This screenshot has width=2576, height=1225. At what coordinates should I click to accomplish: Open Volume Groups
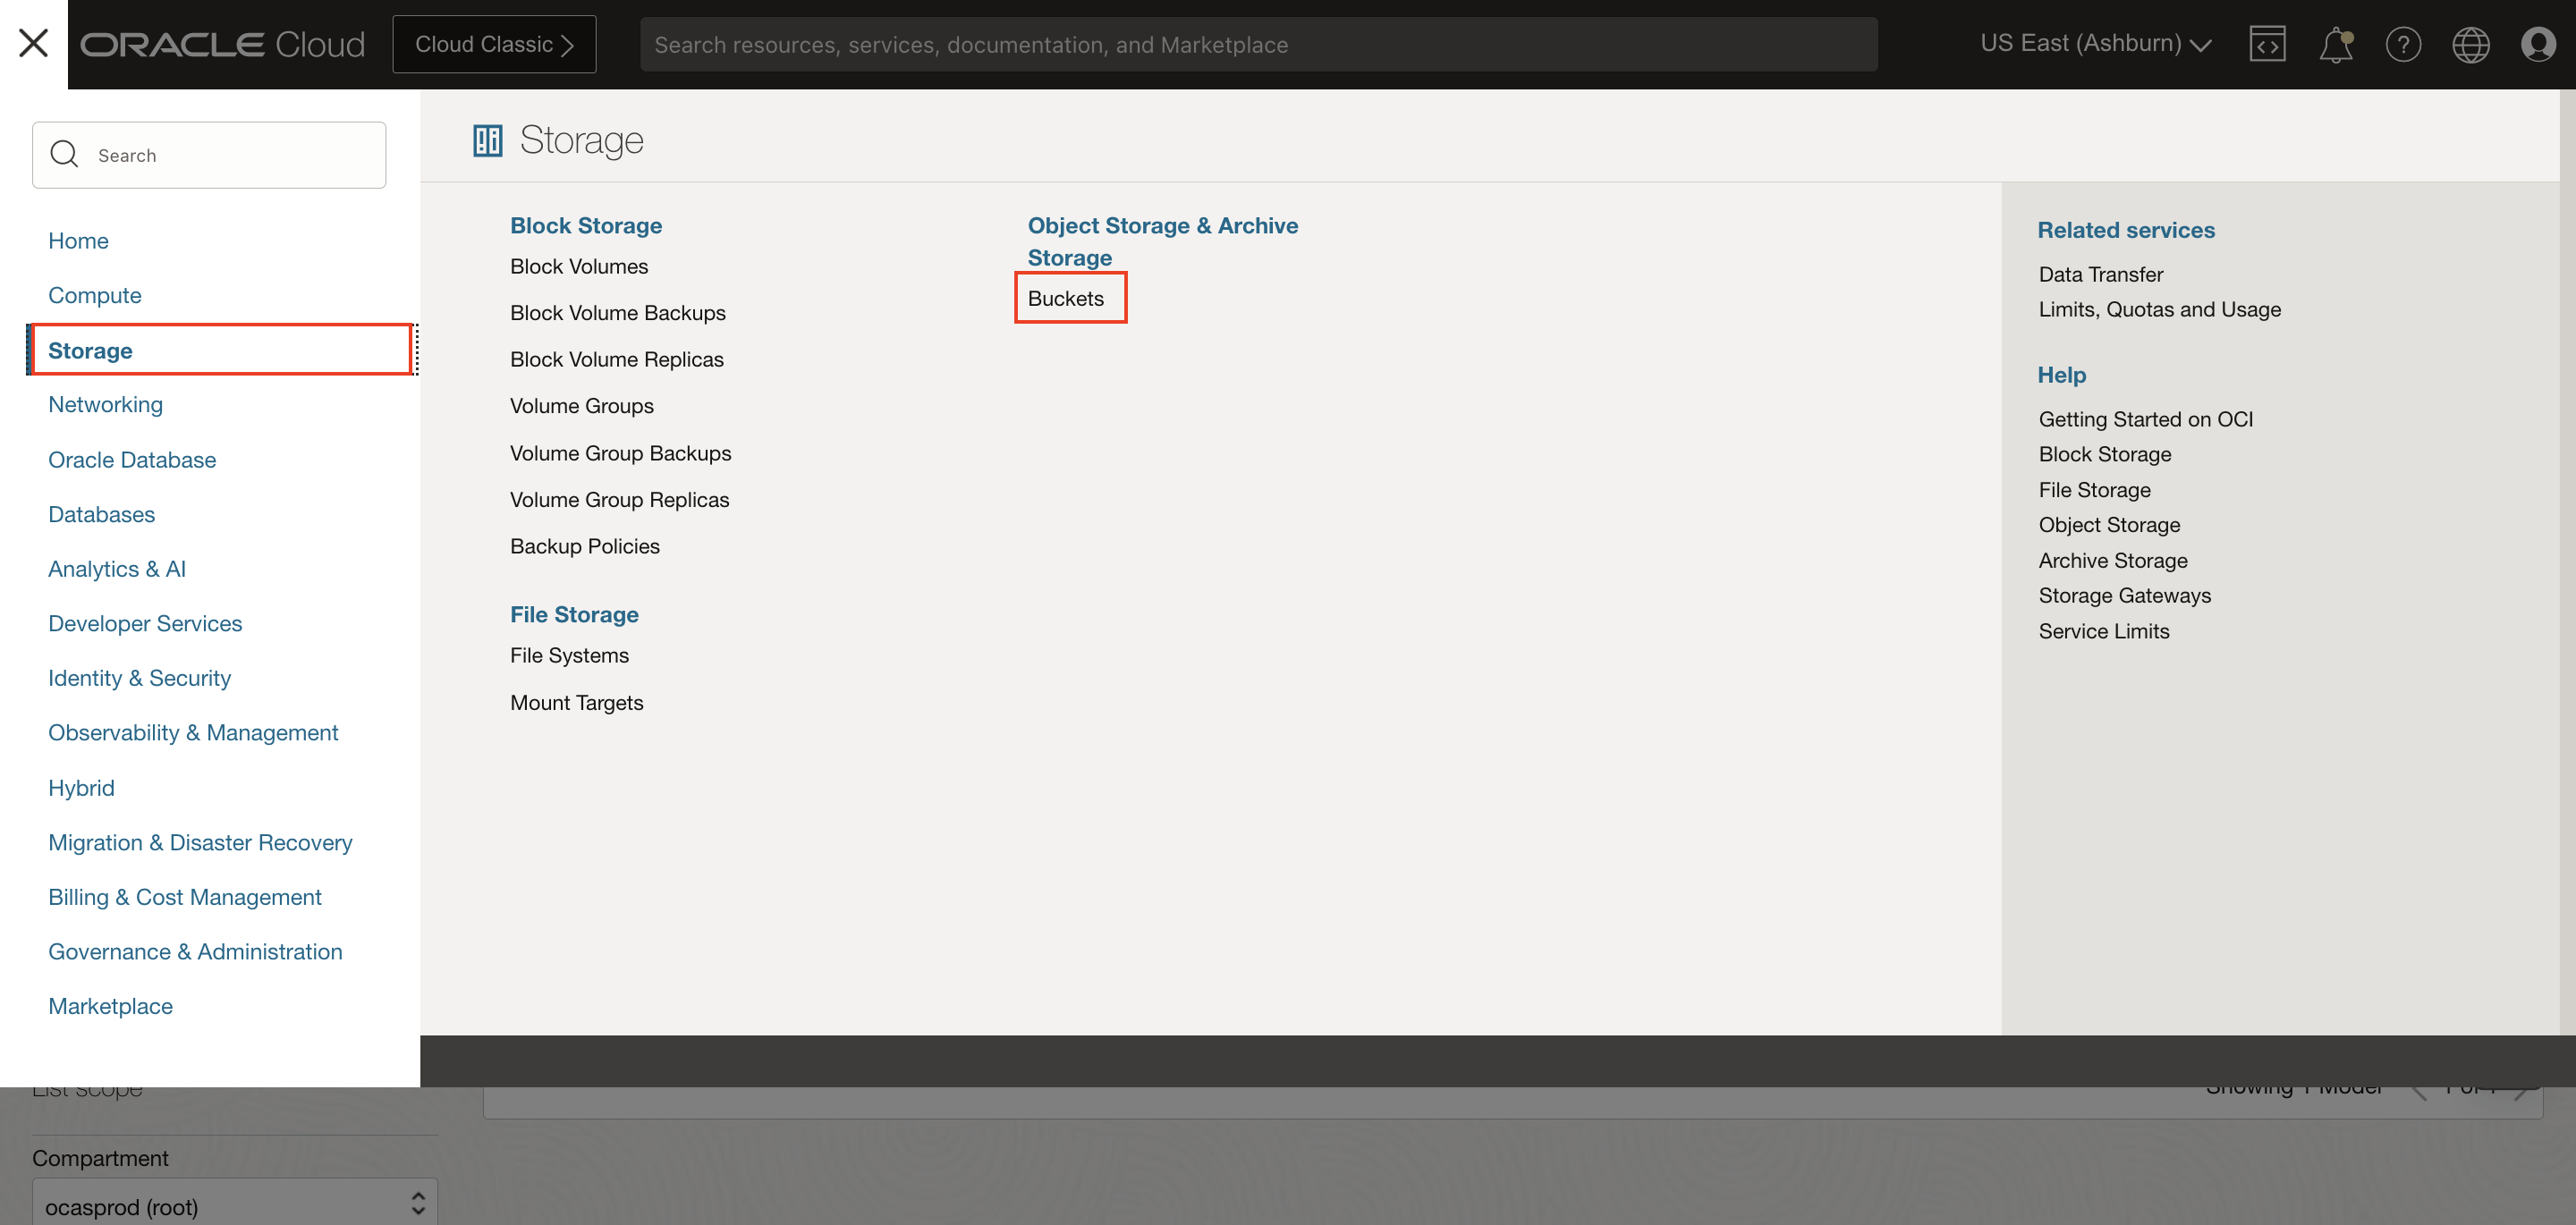pyautogui.click(x=582, y=406)
